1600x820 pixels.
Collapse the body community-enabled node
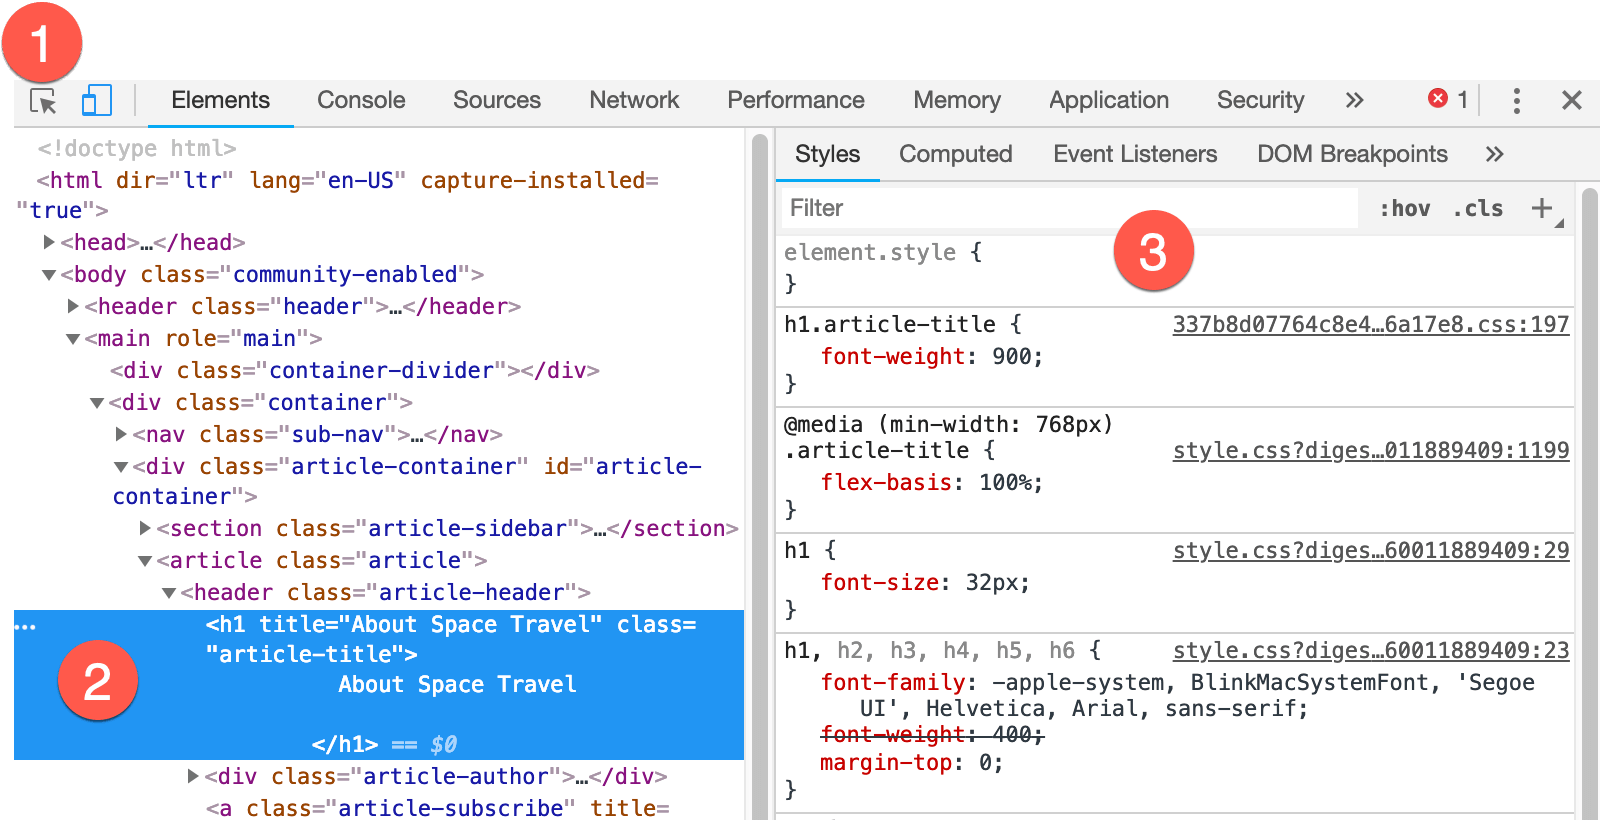click(x=49, y=274)
